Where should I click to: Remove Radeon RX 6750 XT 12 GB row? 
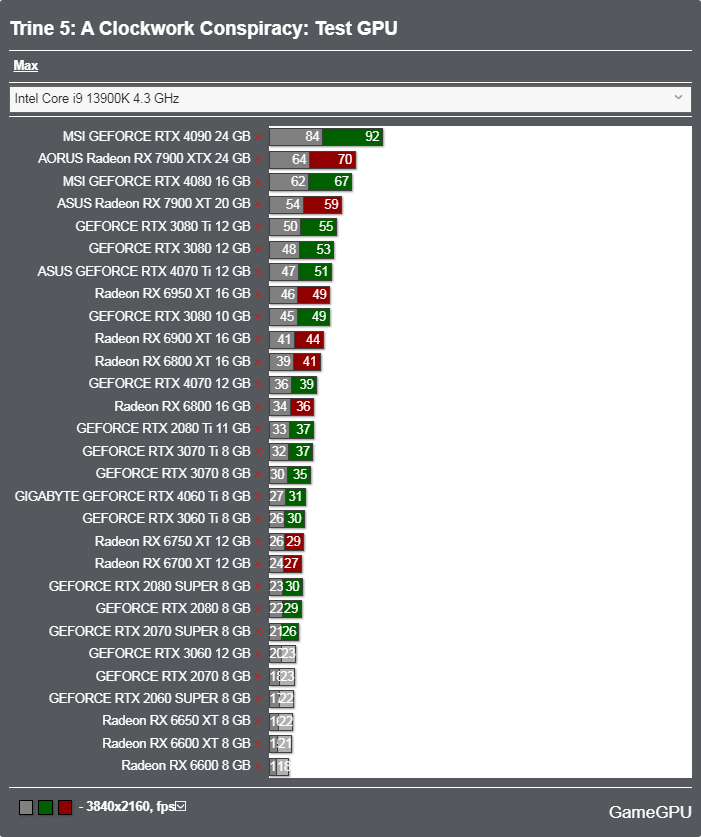coord(258,542)
